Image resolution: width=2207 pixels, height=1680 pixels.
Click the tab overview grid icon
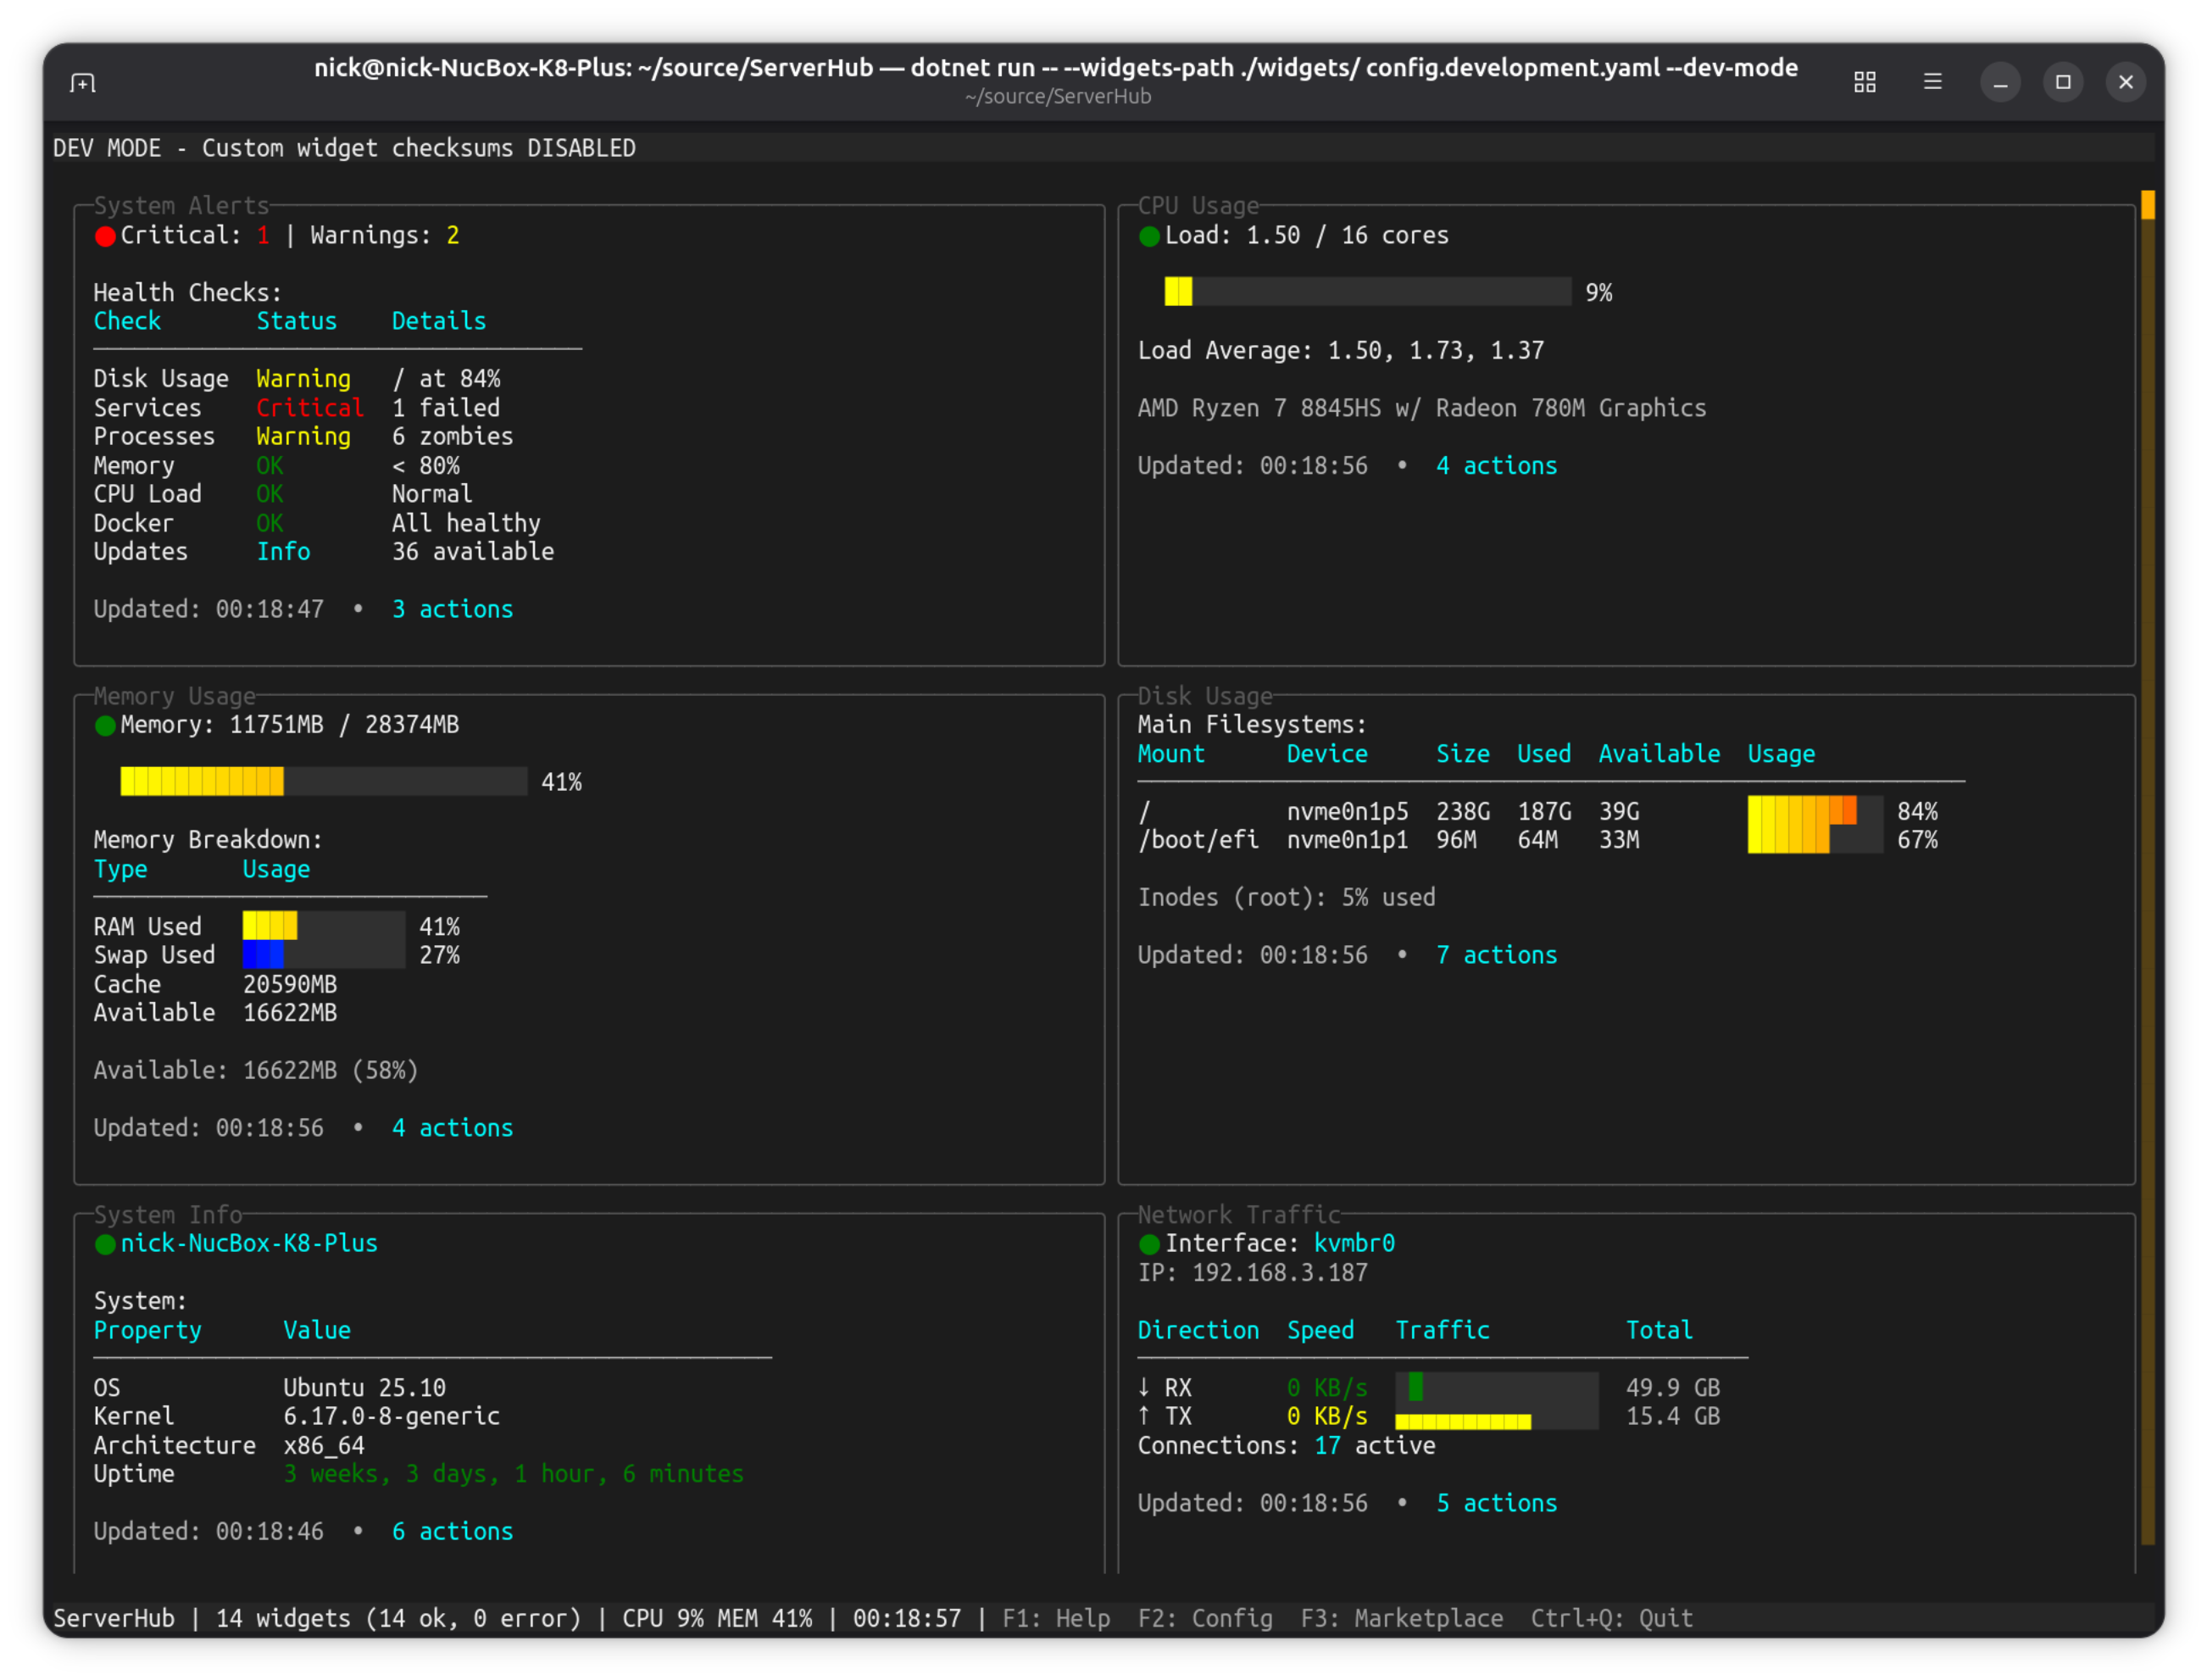tap(1864, 82)
